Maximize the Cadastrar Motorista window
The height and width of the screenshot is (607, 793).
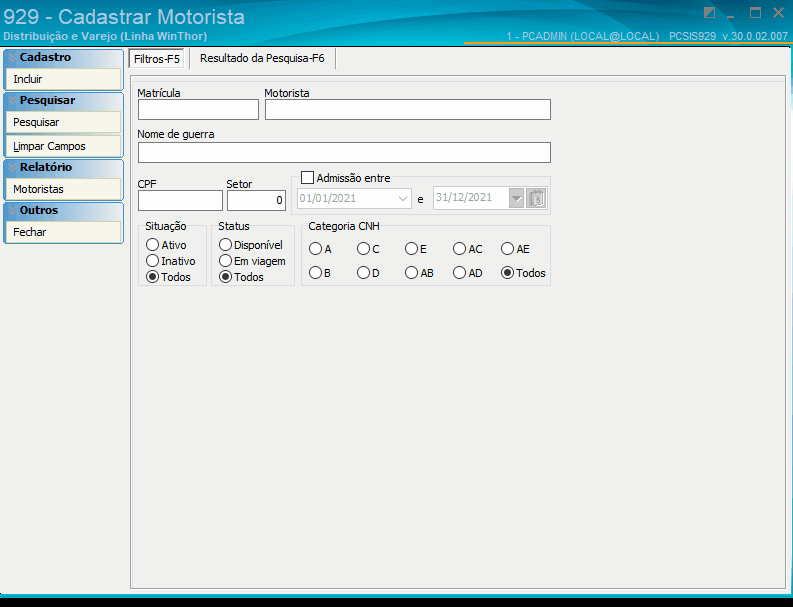point(755,13)
